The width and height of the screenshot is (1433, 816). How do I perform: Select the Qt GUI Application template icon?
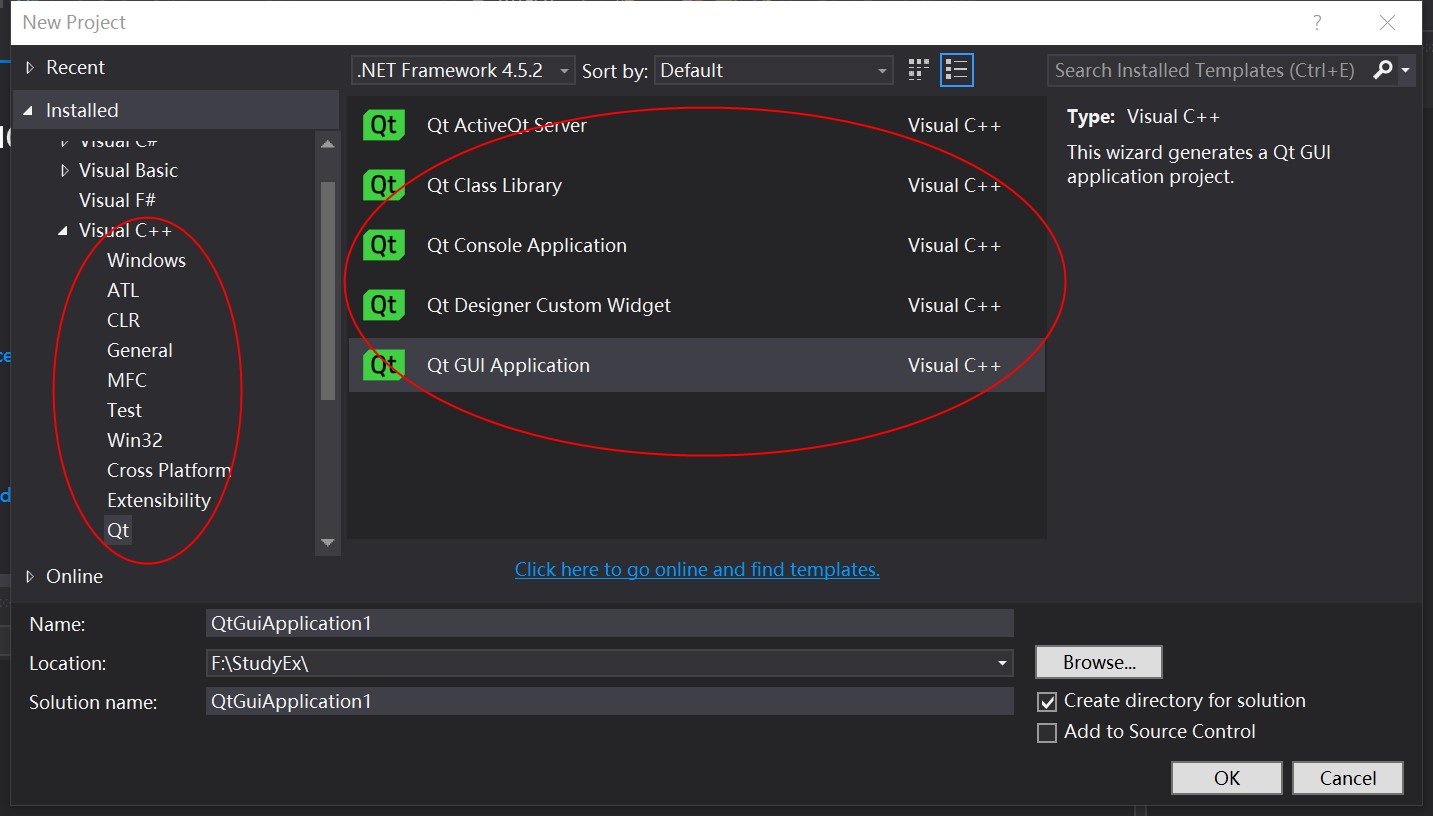pyautogui.click(x=384, y=364)
